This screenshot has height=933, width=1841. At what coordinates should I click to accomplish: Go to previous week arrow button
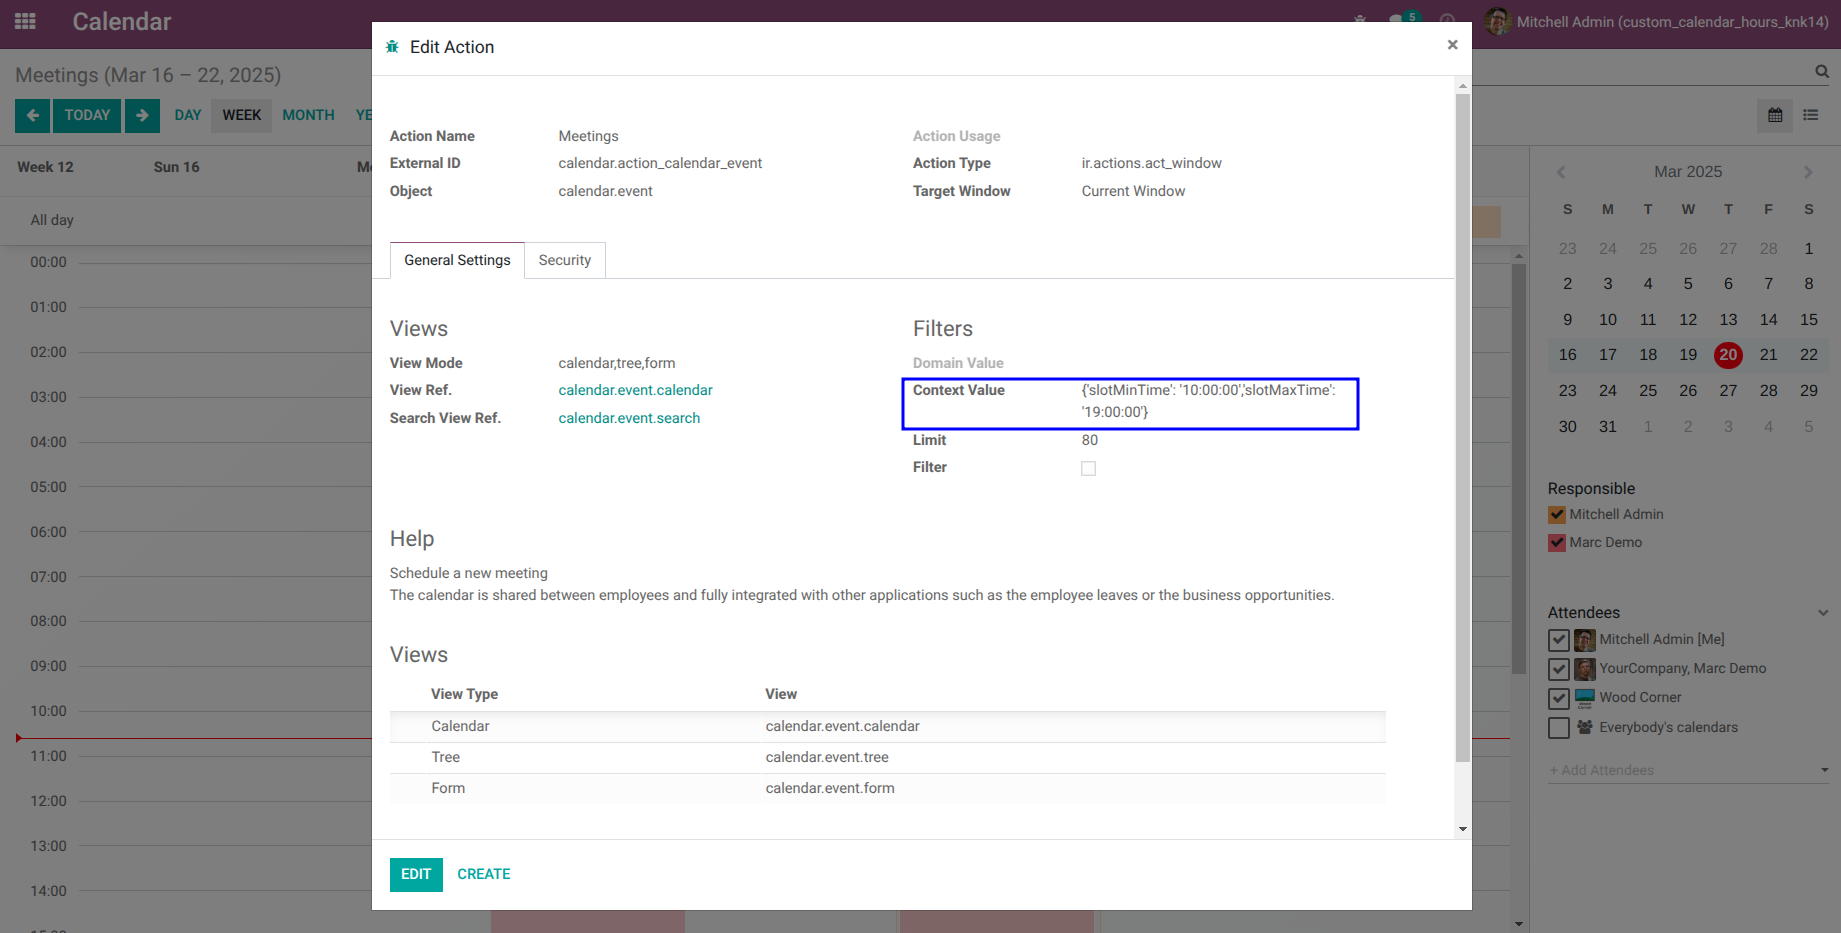[32, 115]
